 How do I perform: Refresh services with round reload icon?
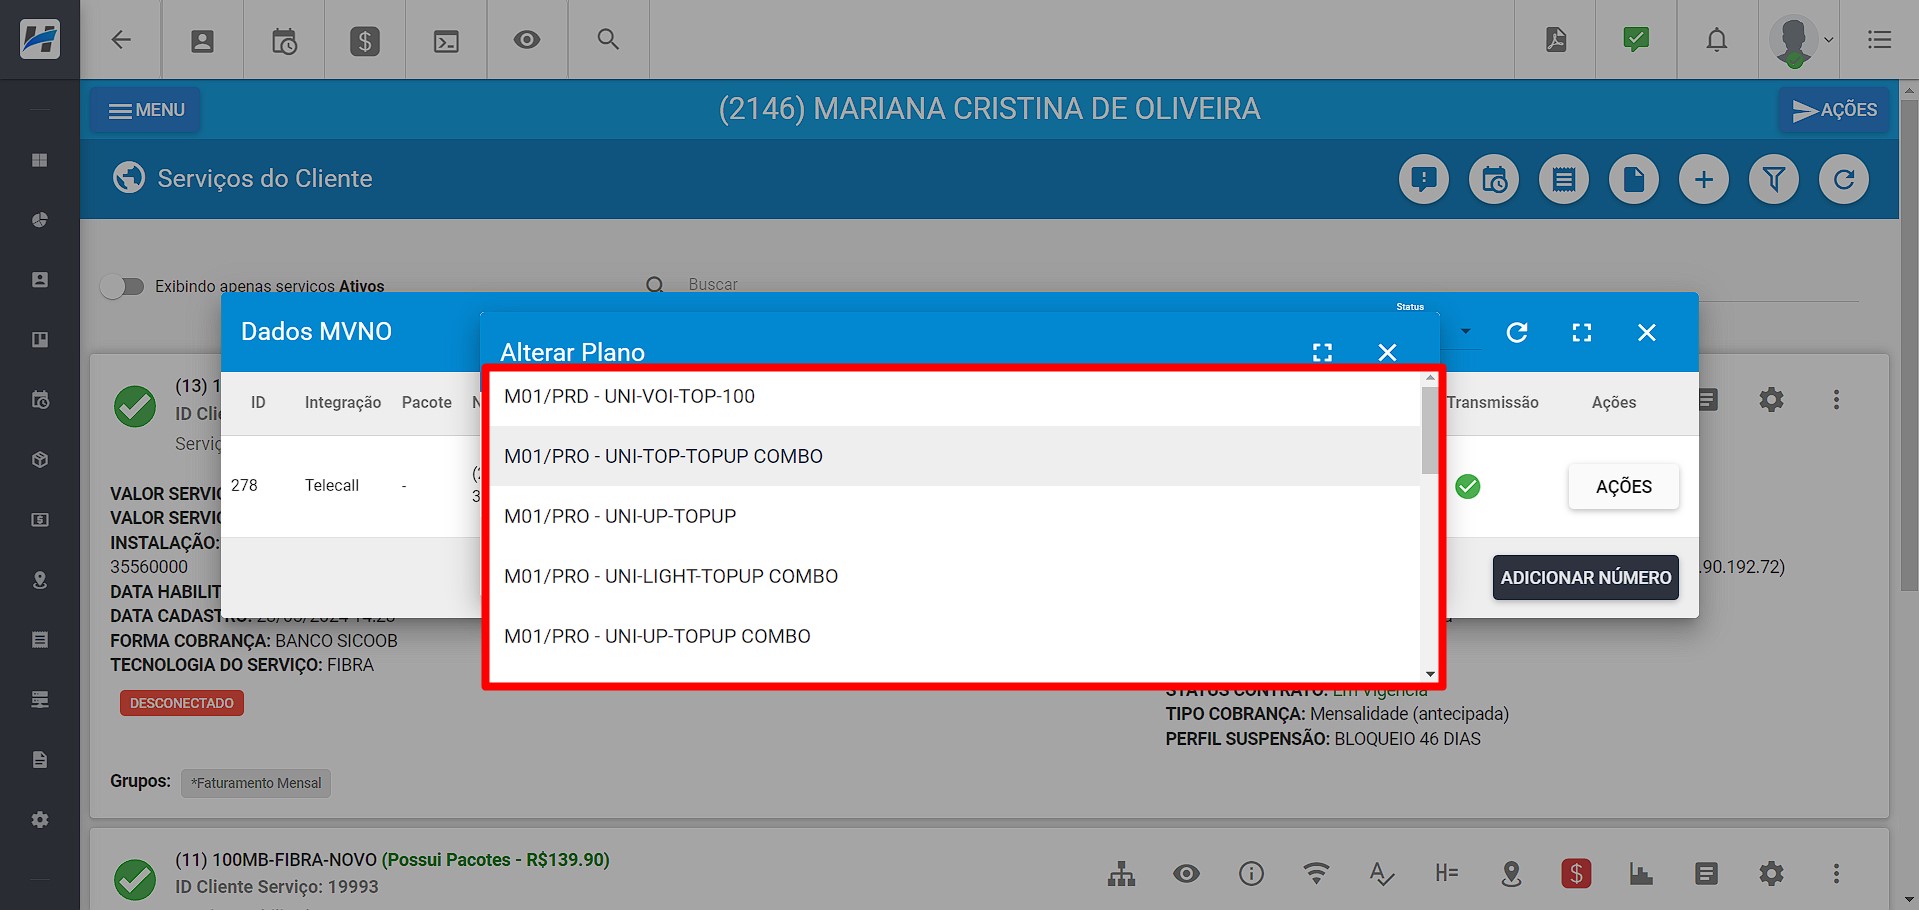point(1844,180)
